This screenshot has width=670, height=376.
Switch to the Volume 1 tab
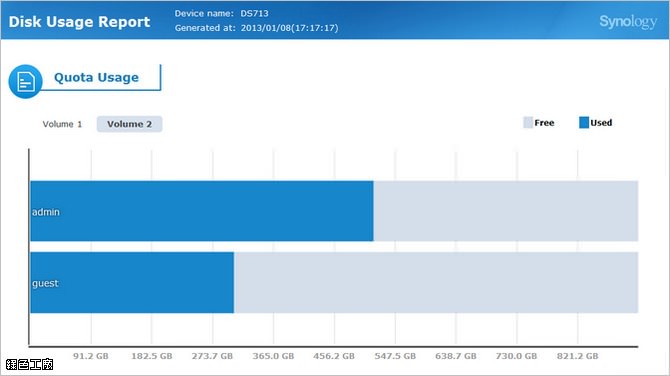point(62,124)
